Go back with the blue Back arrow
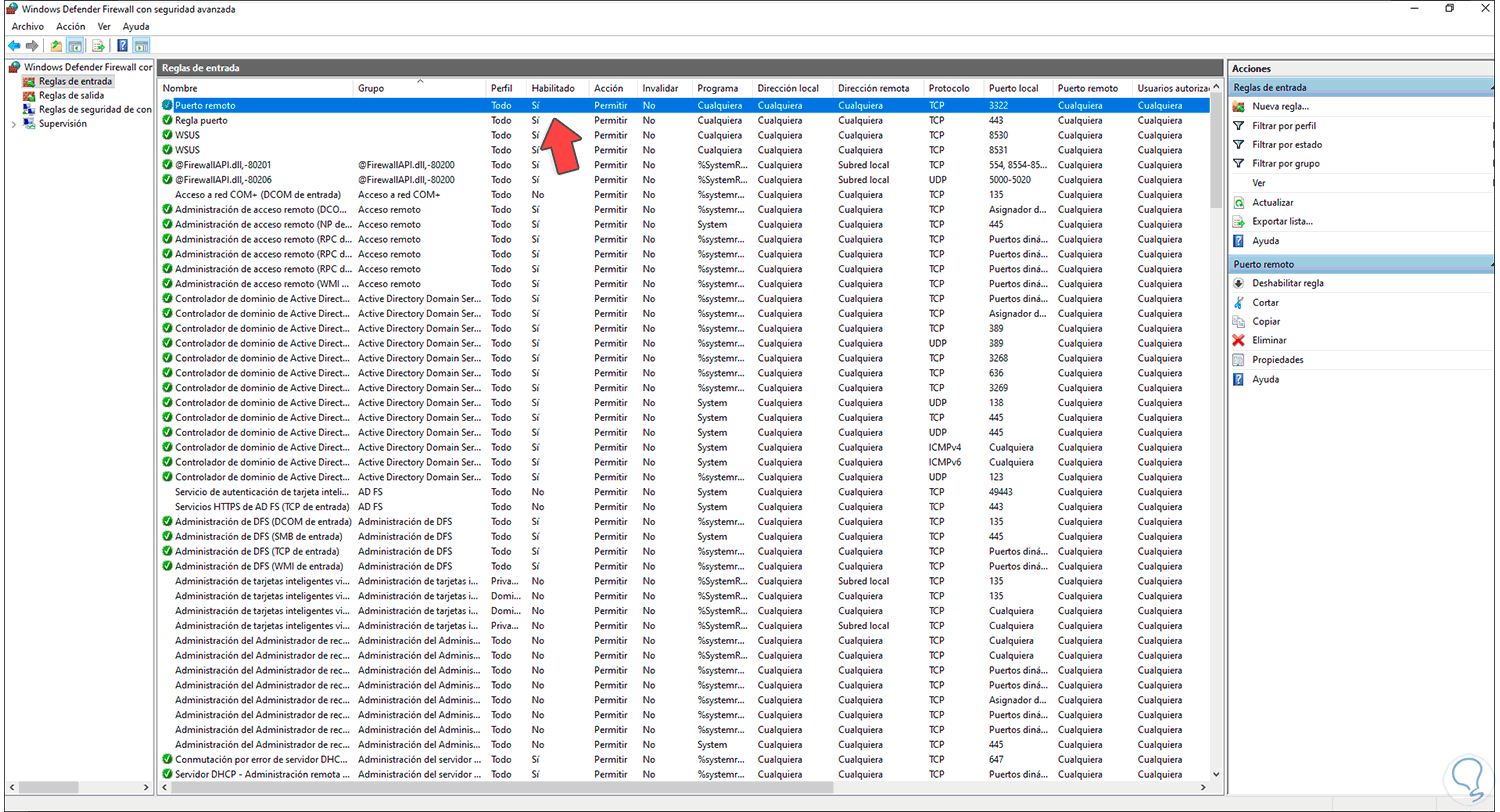The image size is (1500, 812). (14, 46)
